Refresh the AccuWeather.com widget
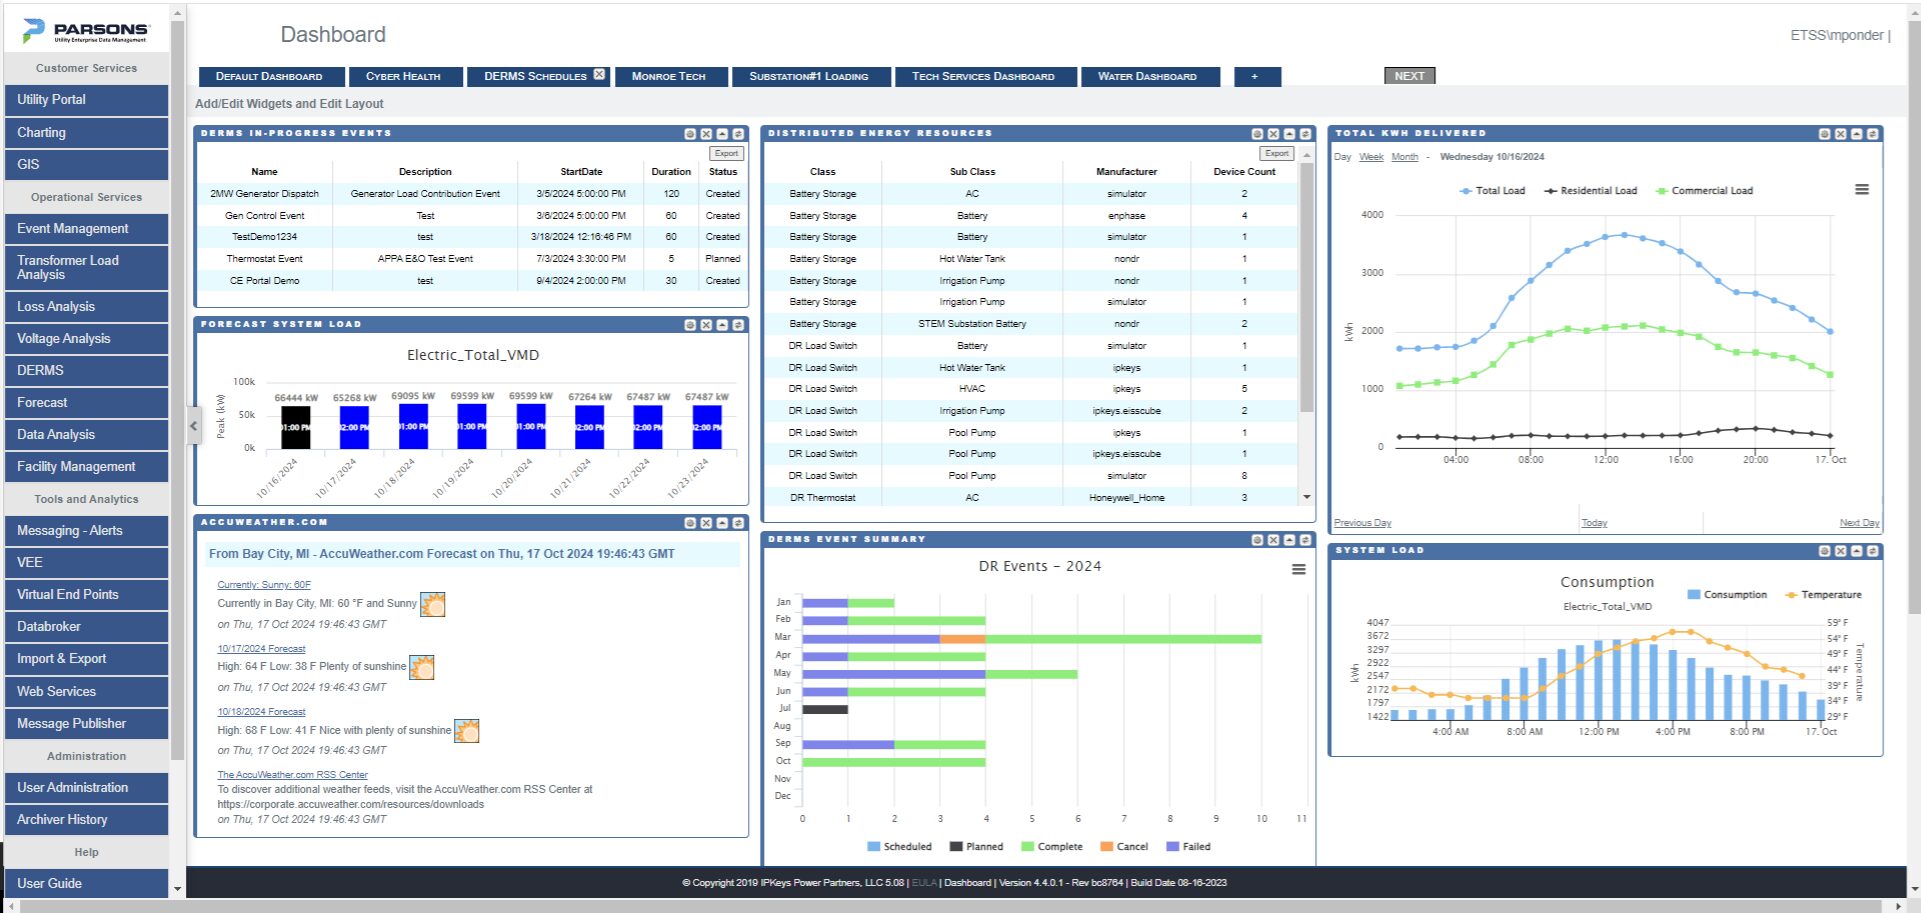This screenshot has width=1921, height=913. pos(738,523)
